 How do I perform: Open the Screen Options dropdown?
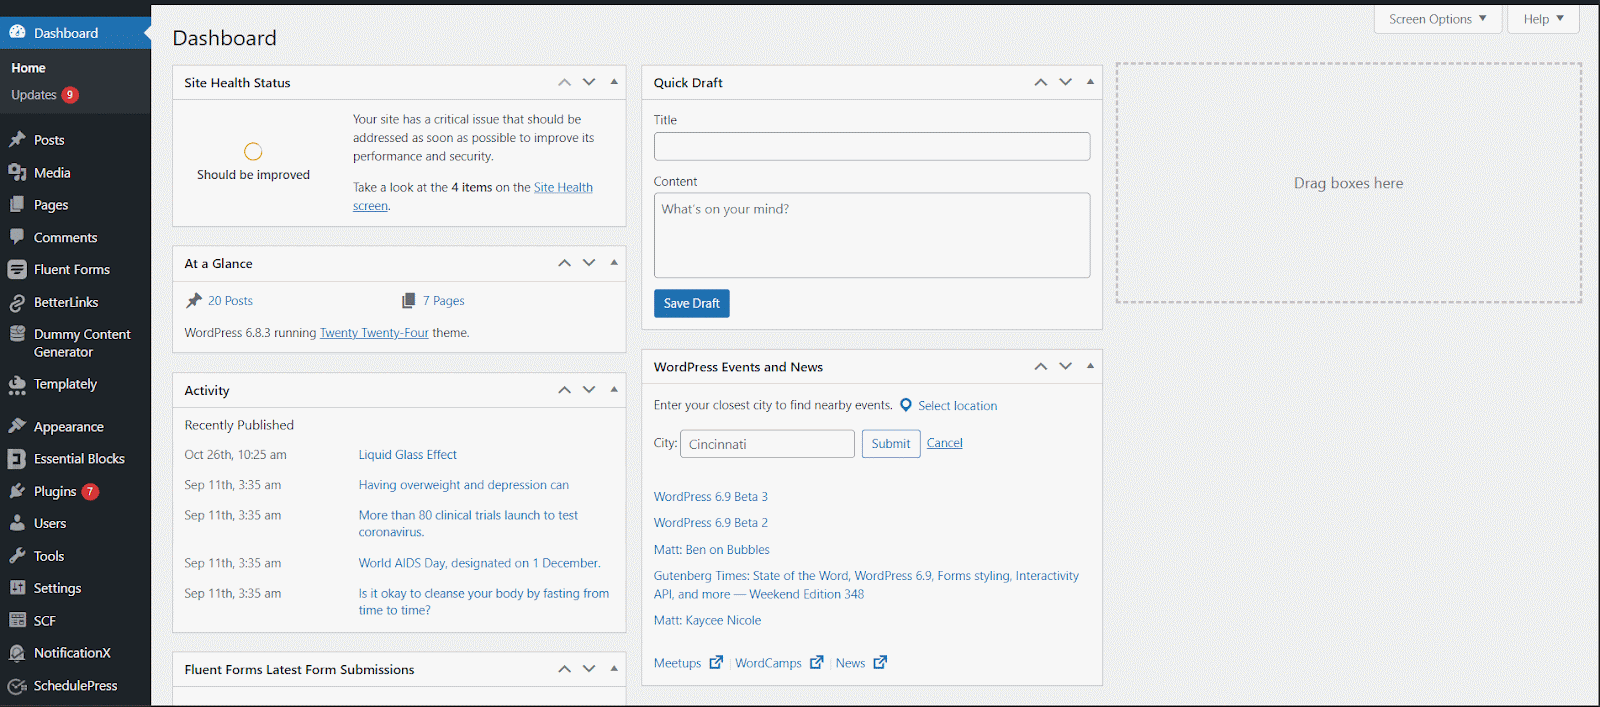1436,19
